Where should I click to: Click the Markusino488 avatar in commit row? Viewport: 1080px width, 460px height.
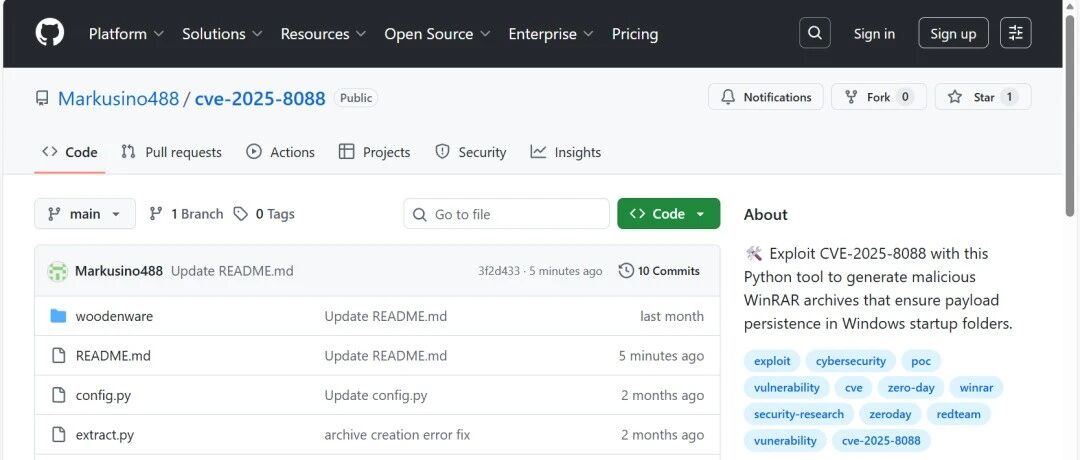pos(57,271)
